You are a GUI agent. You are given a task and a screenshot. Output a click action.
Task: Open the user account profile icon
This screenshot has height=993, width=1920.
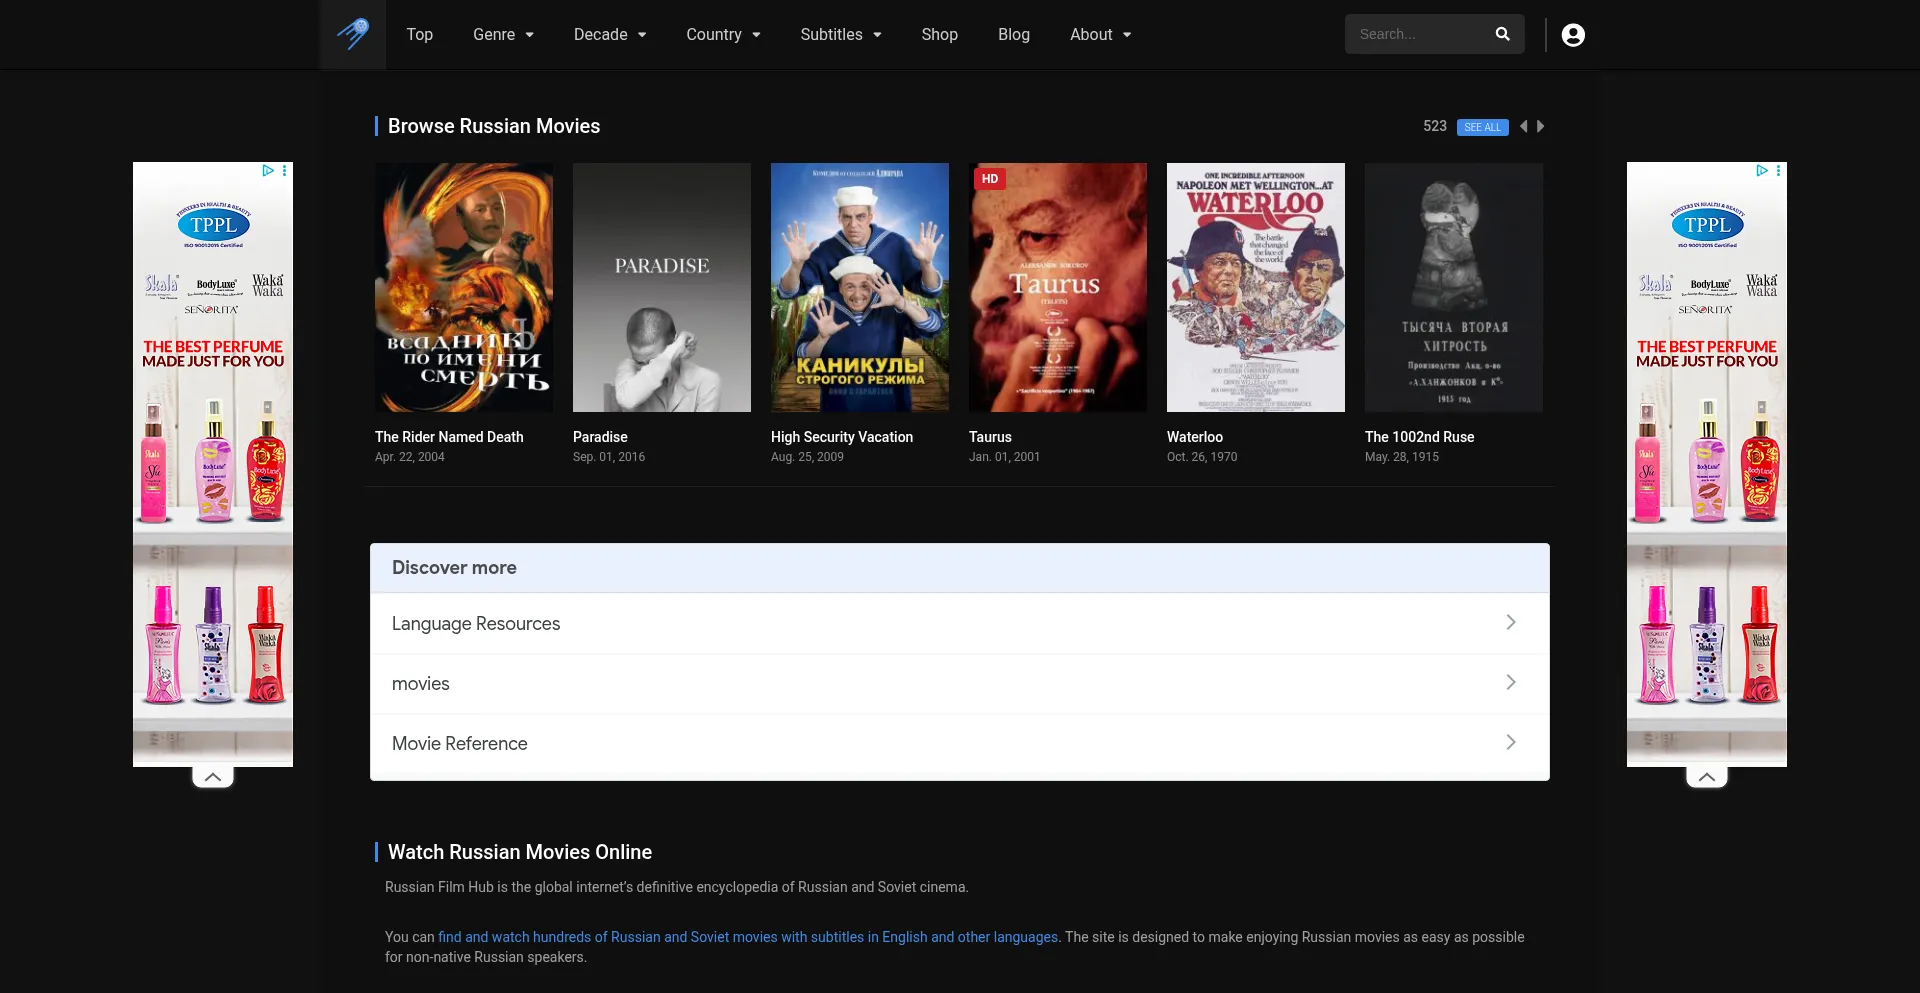click(1573, 35)
